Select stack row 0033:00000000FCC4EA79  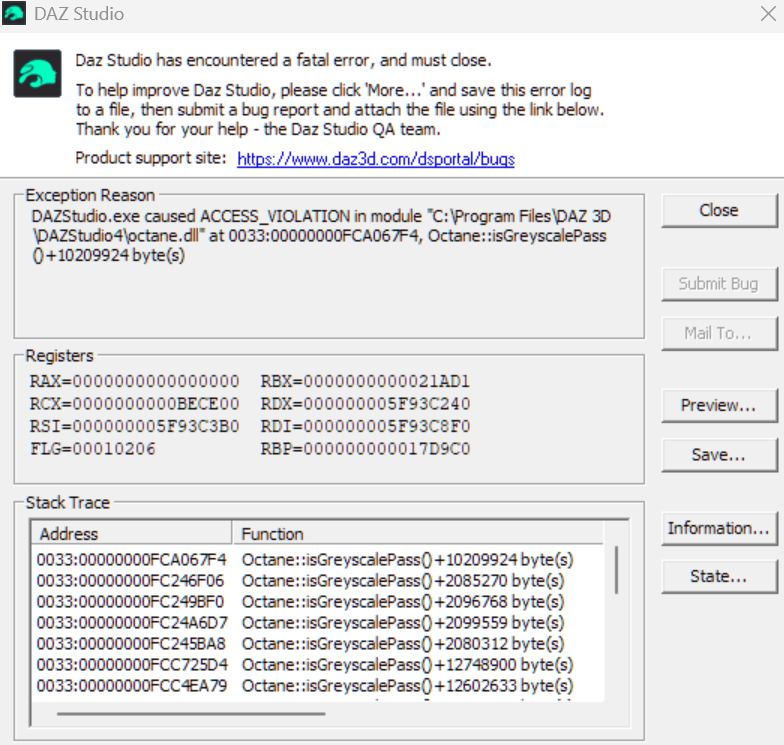click(132, 686)
